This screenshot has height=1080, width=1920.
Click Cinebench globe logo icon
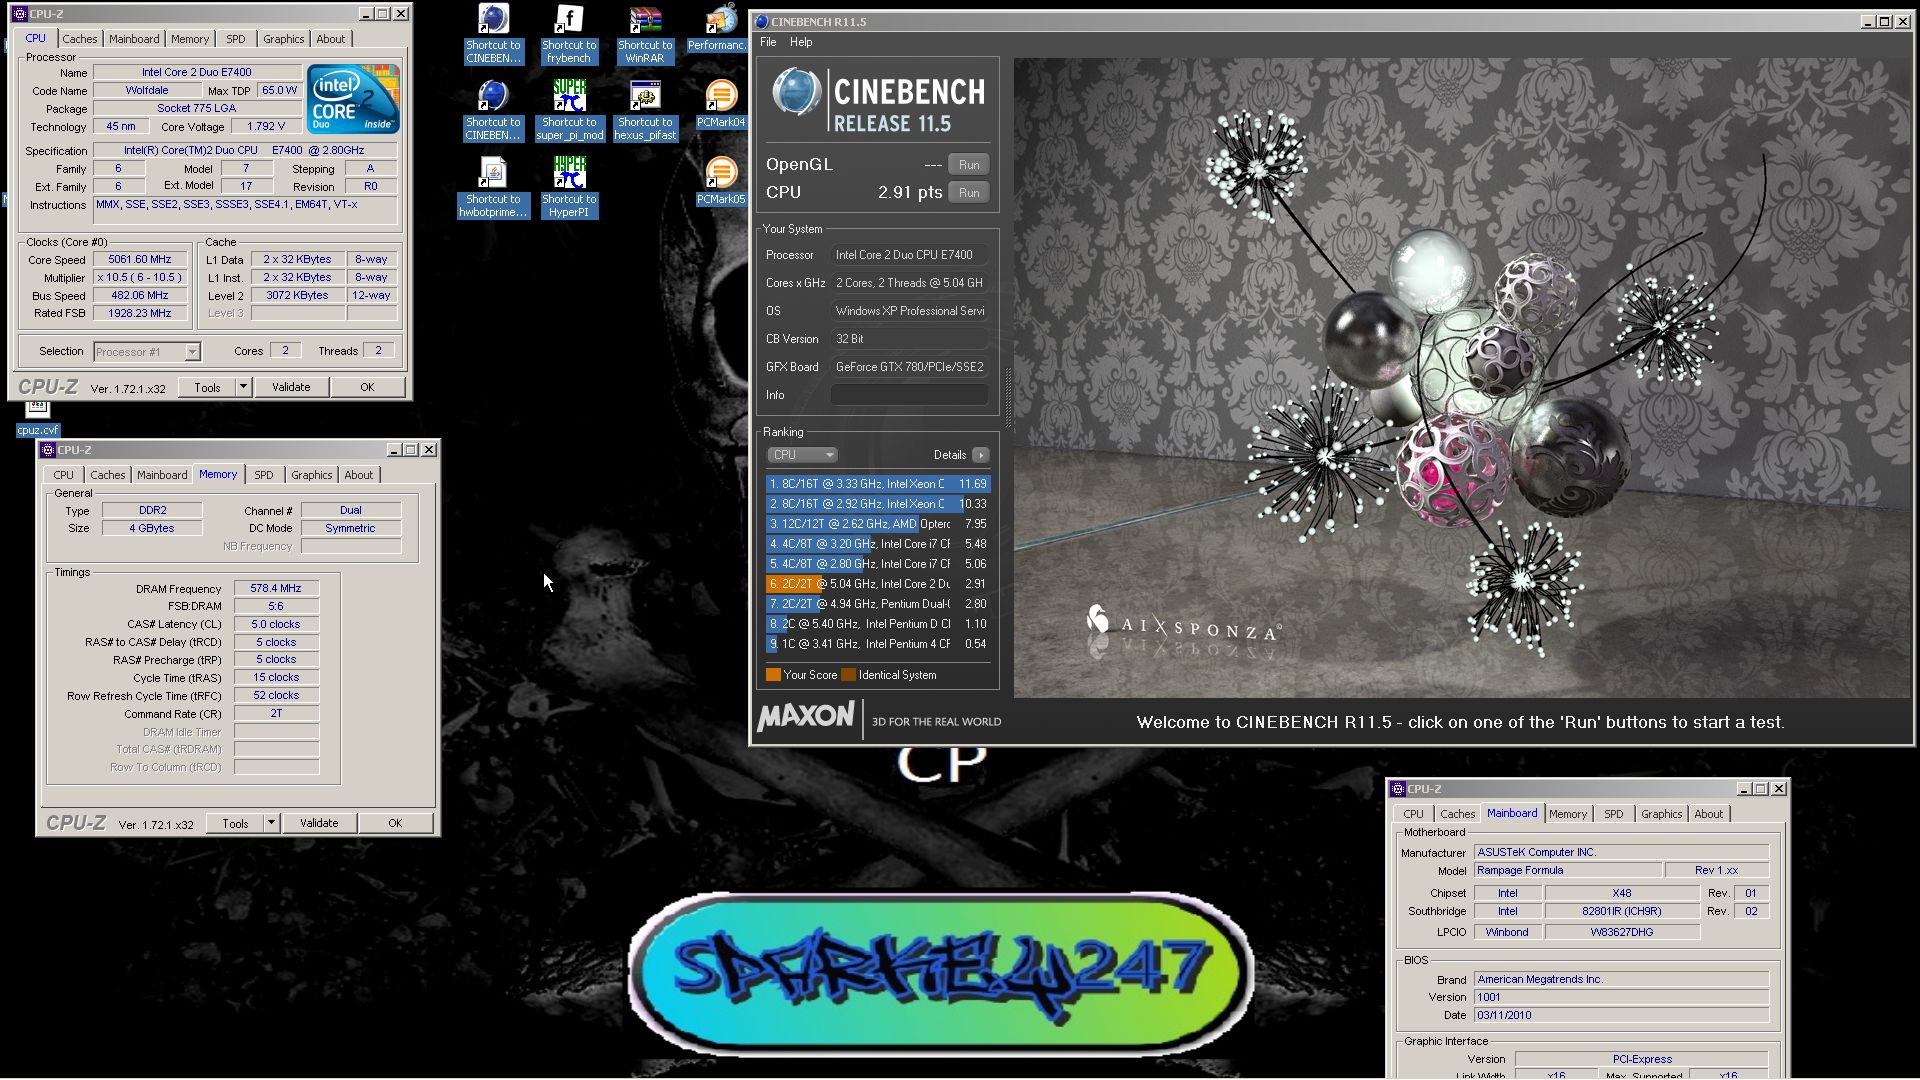tap(797, 93)
